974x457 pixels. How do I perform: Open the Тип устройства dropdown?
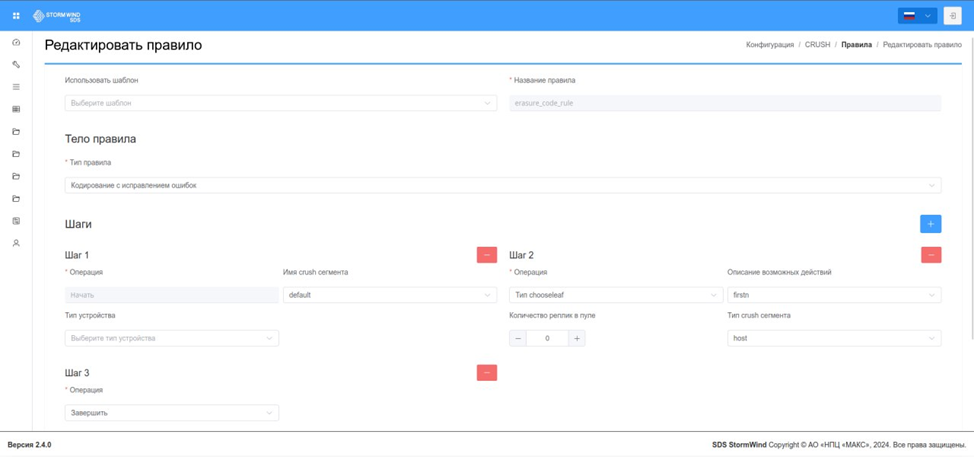click(171, 338)
